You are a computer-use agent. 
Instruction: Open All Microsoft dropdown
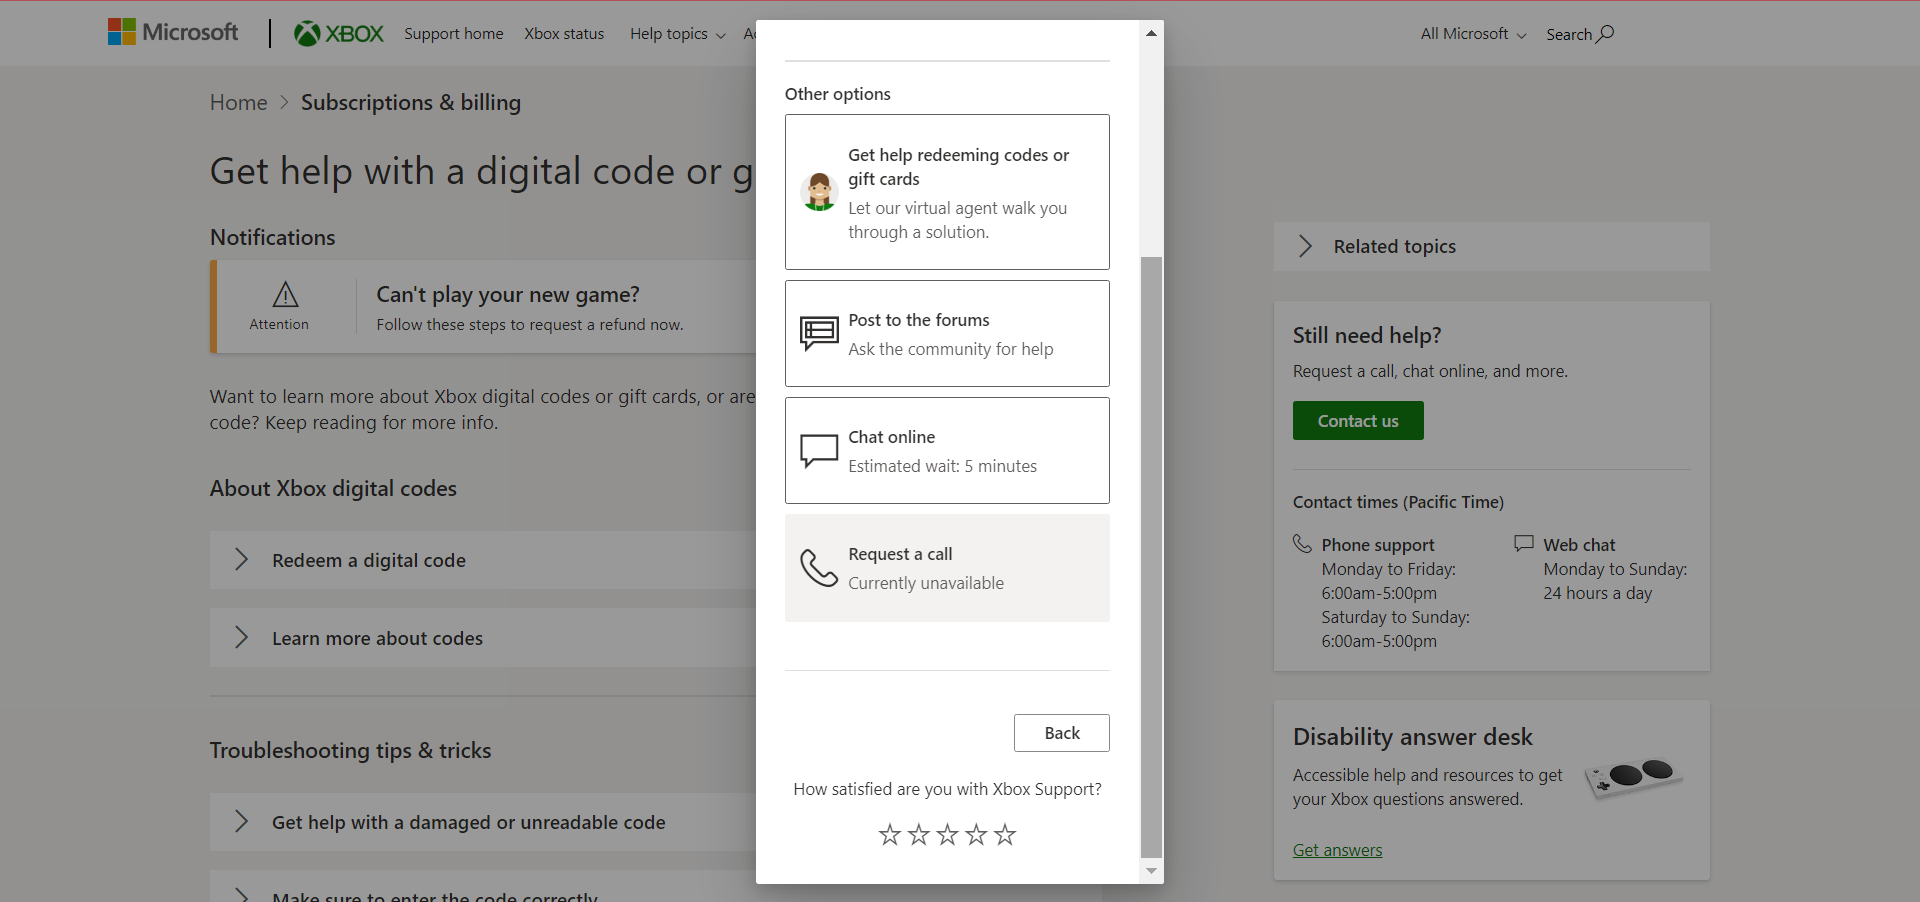click(1473, 34)
